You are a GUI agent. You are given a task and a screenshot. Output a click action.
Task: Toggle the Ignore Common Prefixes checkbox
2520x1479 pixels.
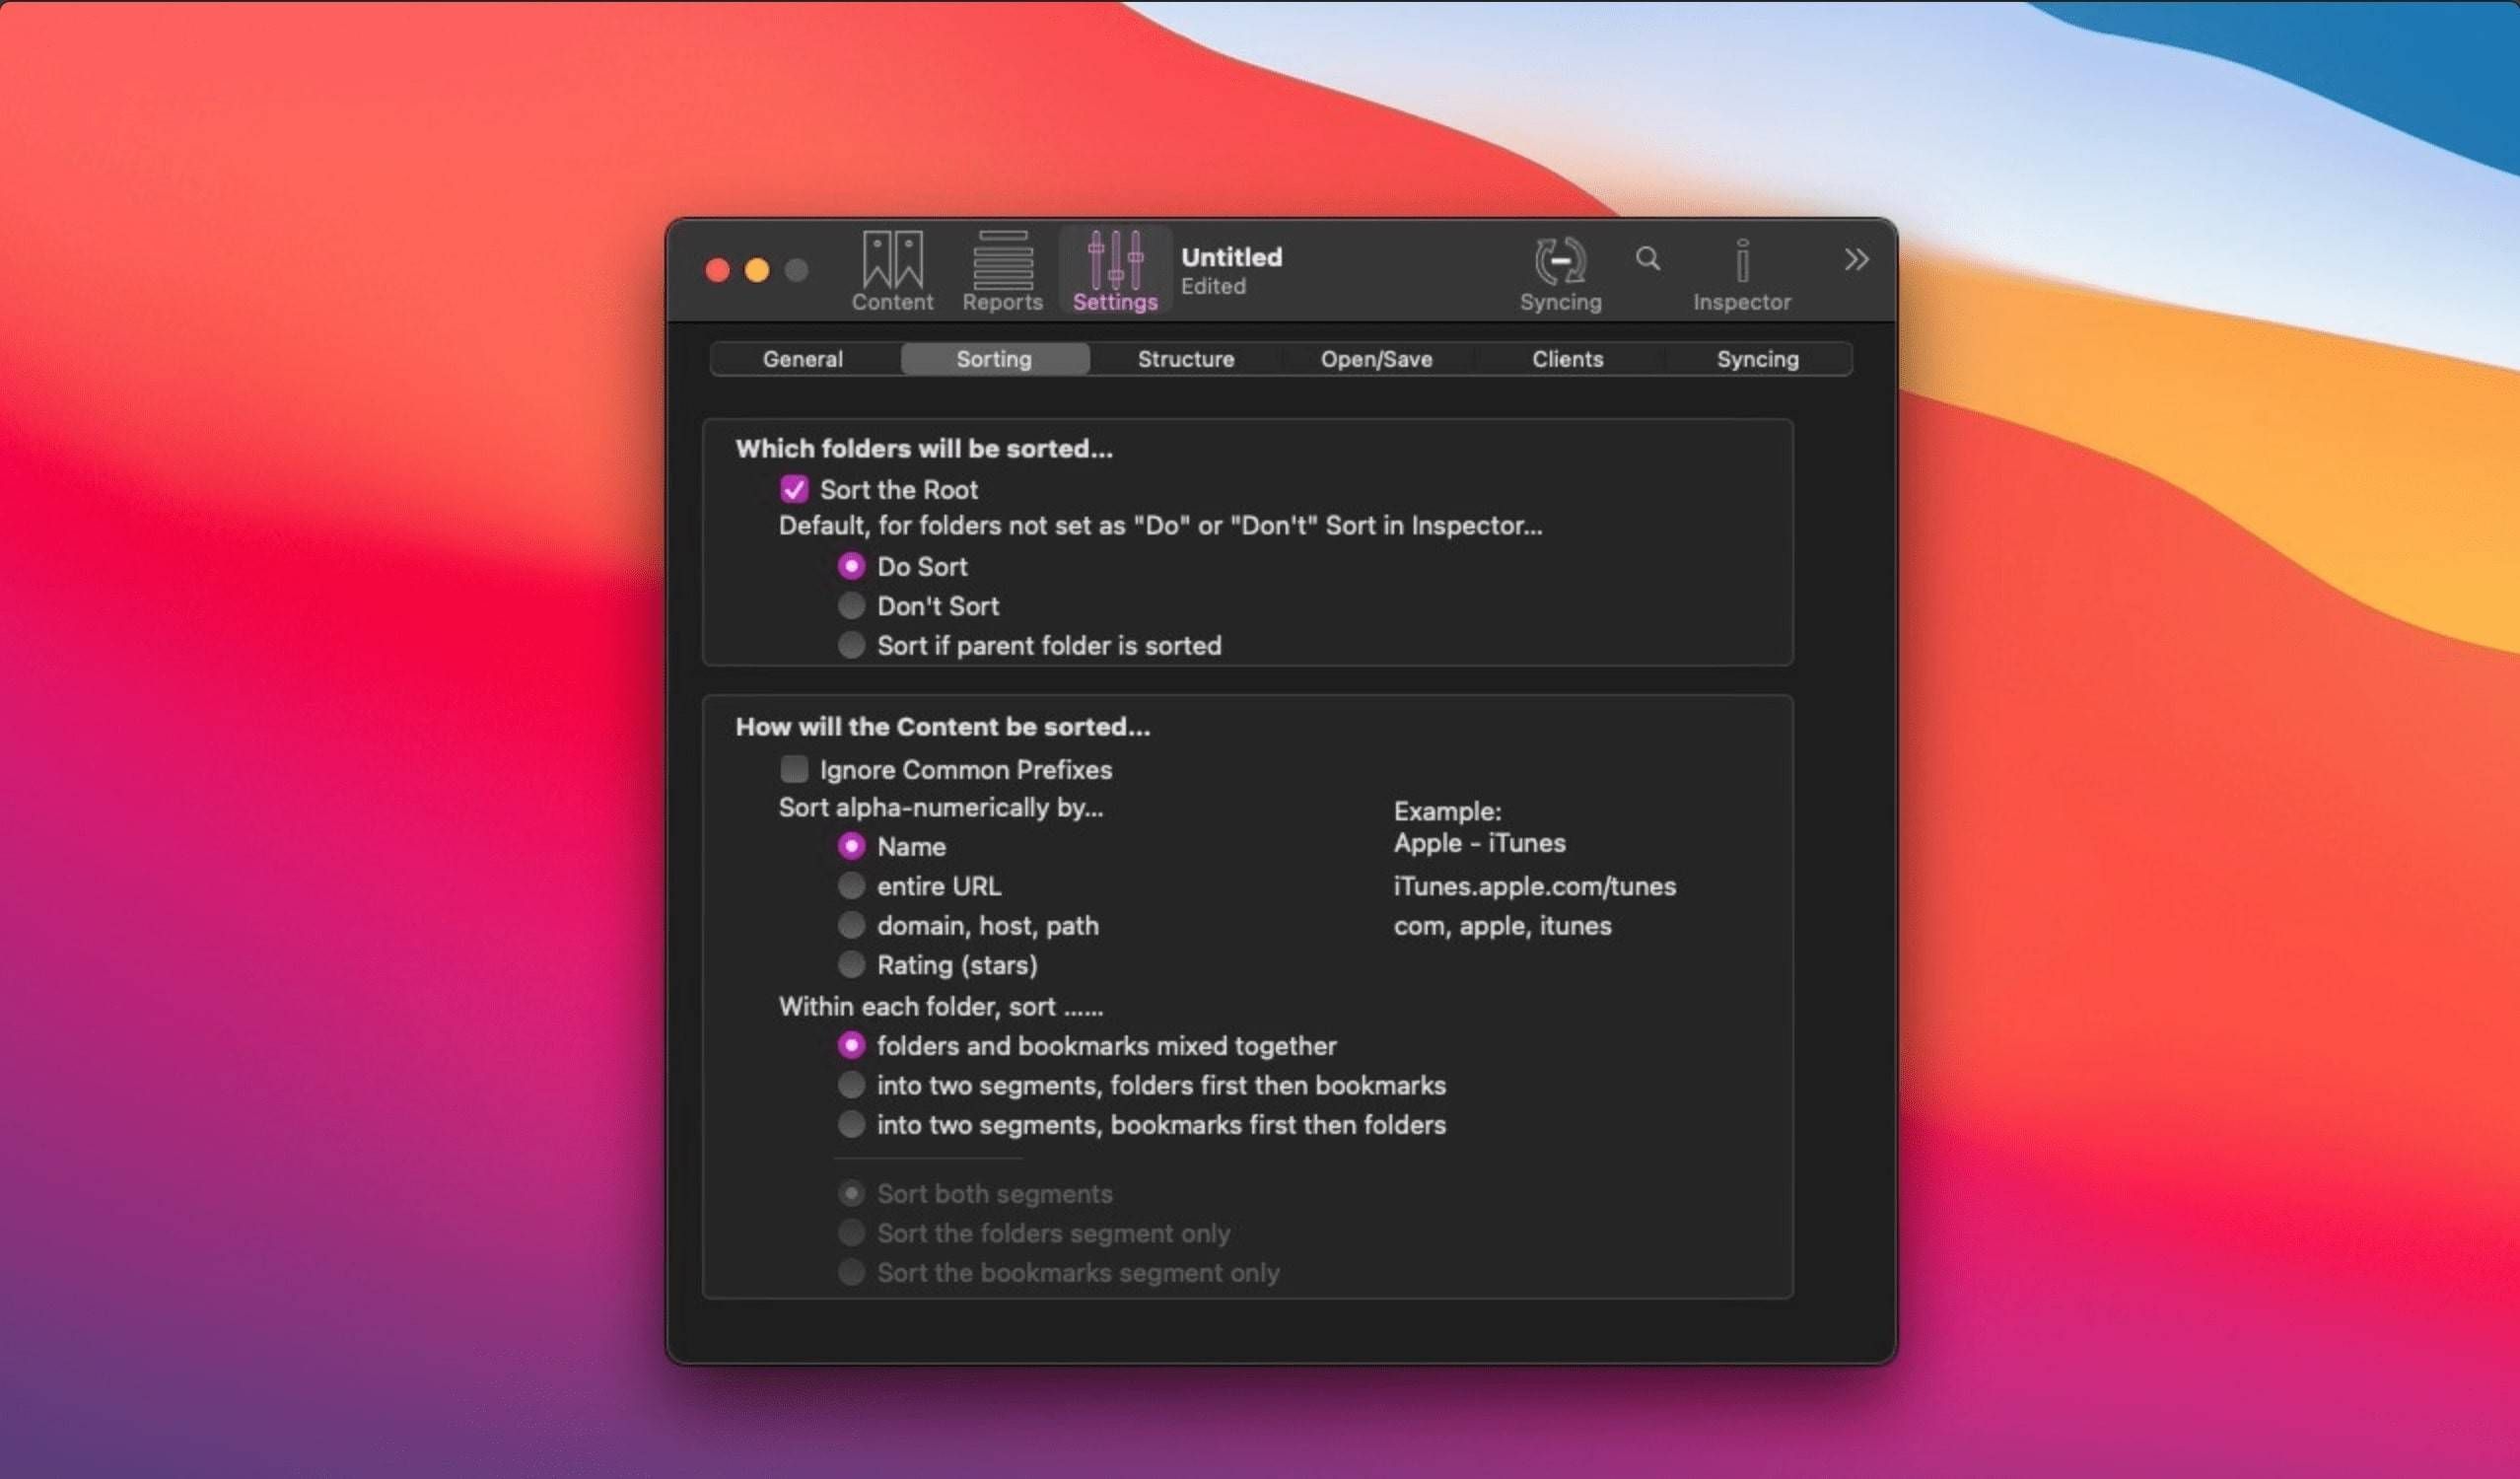[796, 768]
